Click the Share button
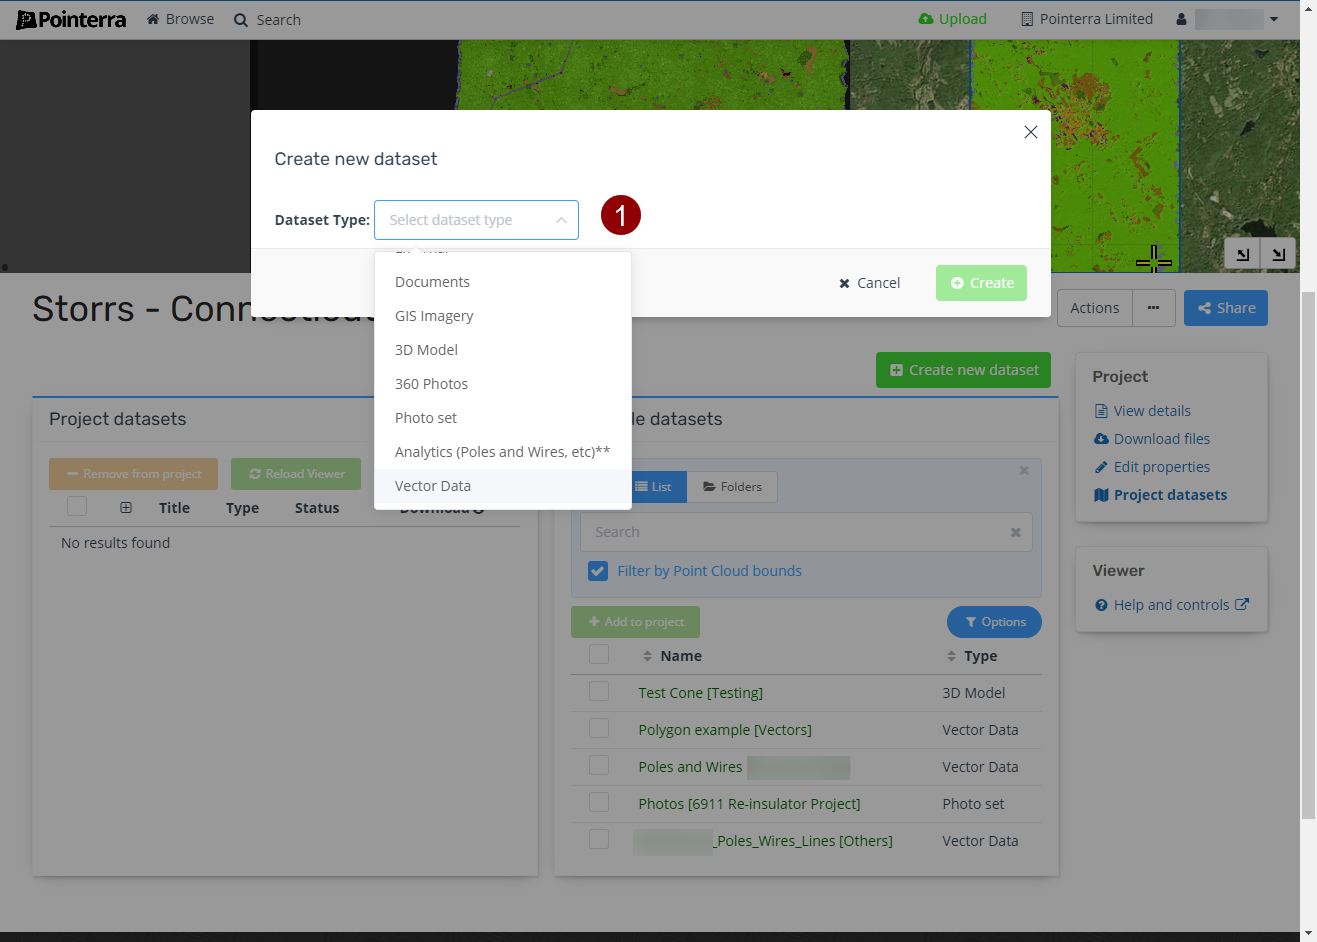The image size is (1317, 942). point(1225,308)
